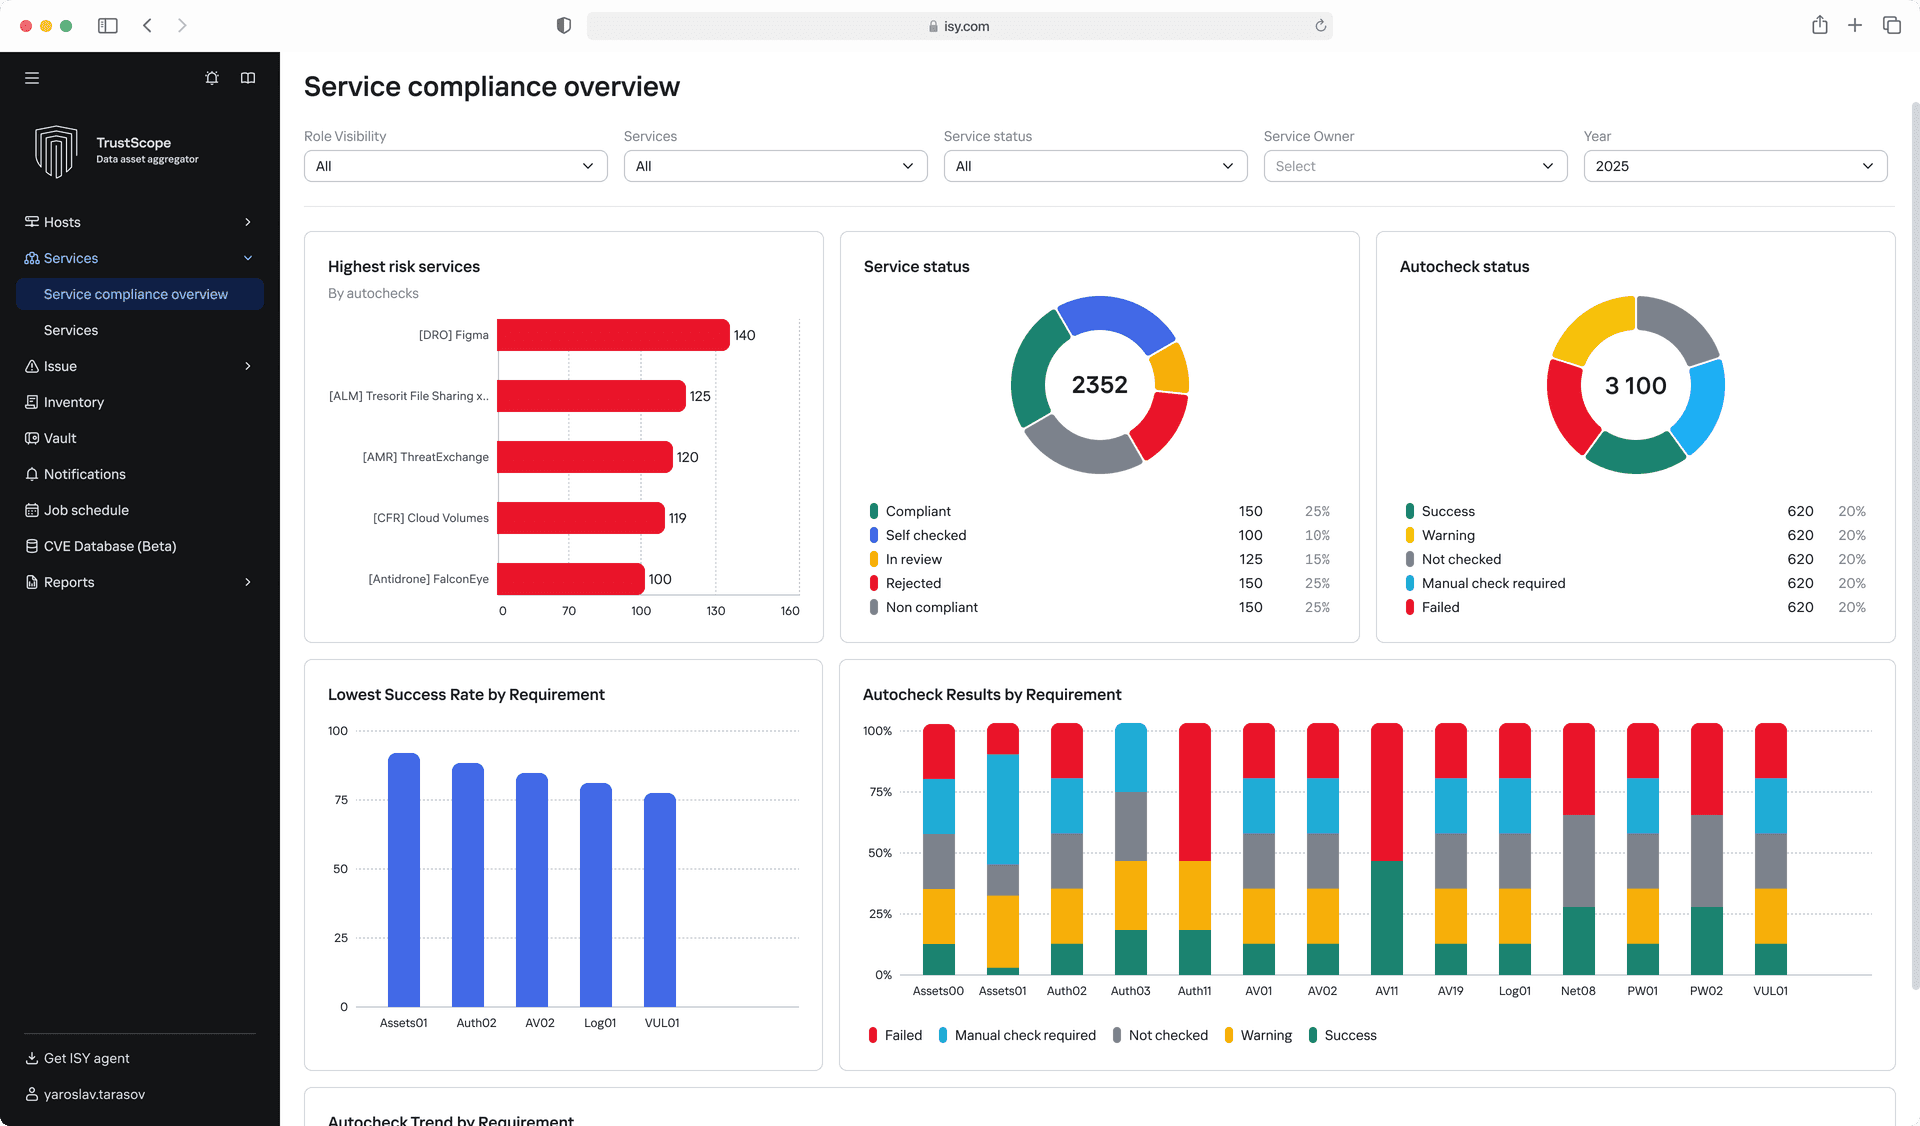1920x1126 pixels.
Task: Toggle the Failed legend in Autocheck Results chart
Action: click(894, 1035)
